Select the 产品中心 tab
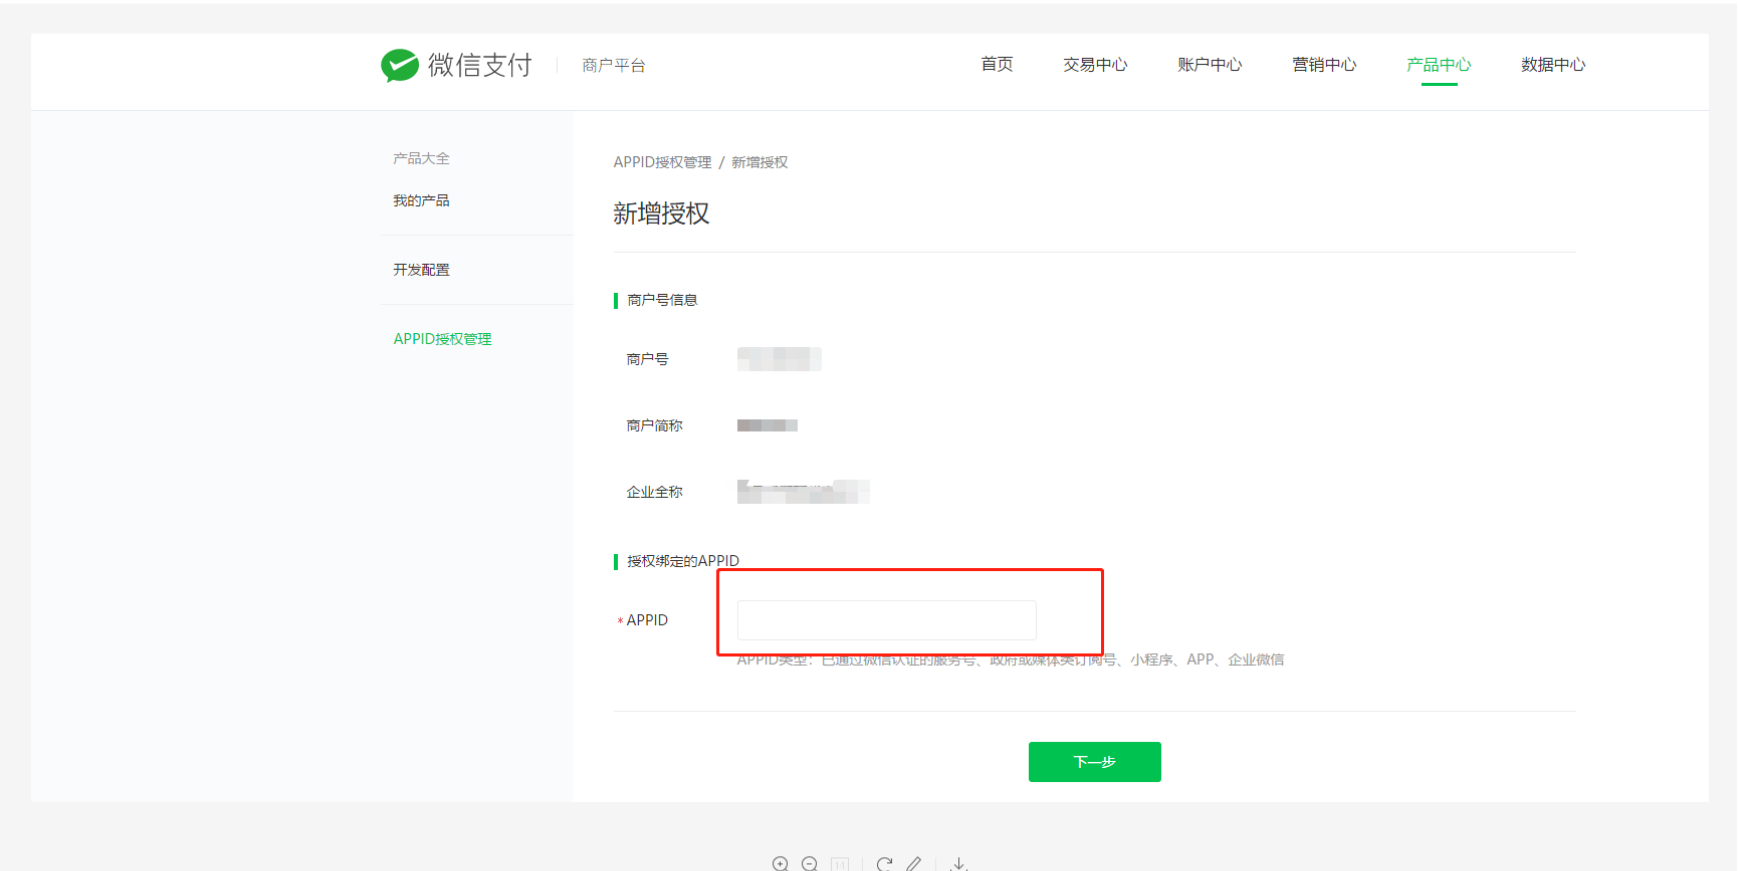Image resolution: width=1738 pixels, height=871 pixels. click(x=1439, y=64)
